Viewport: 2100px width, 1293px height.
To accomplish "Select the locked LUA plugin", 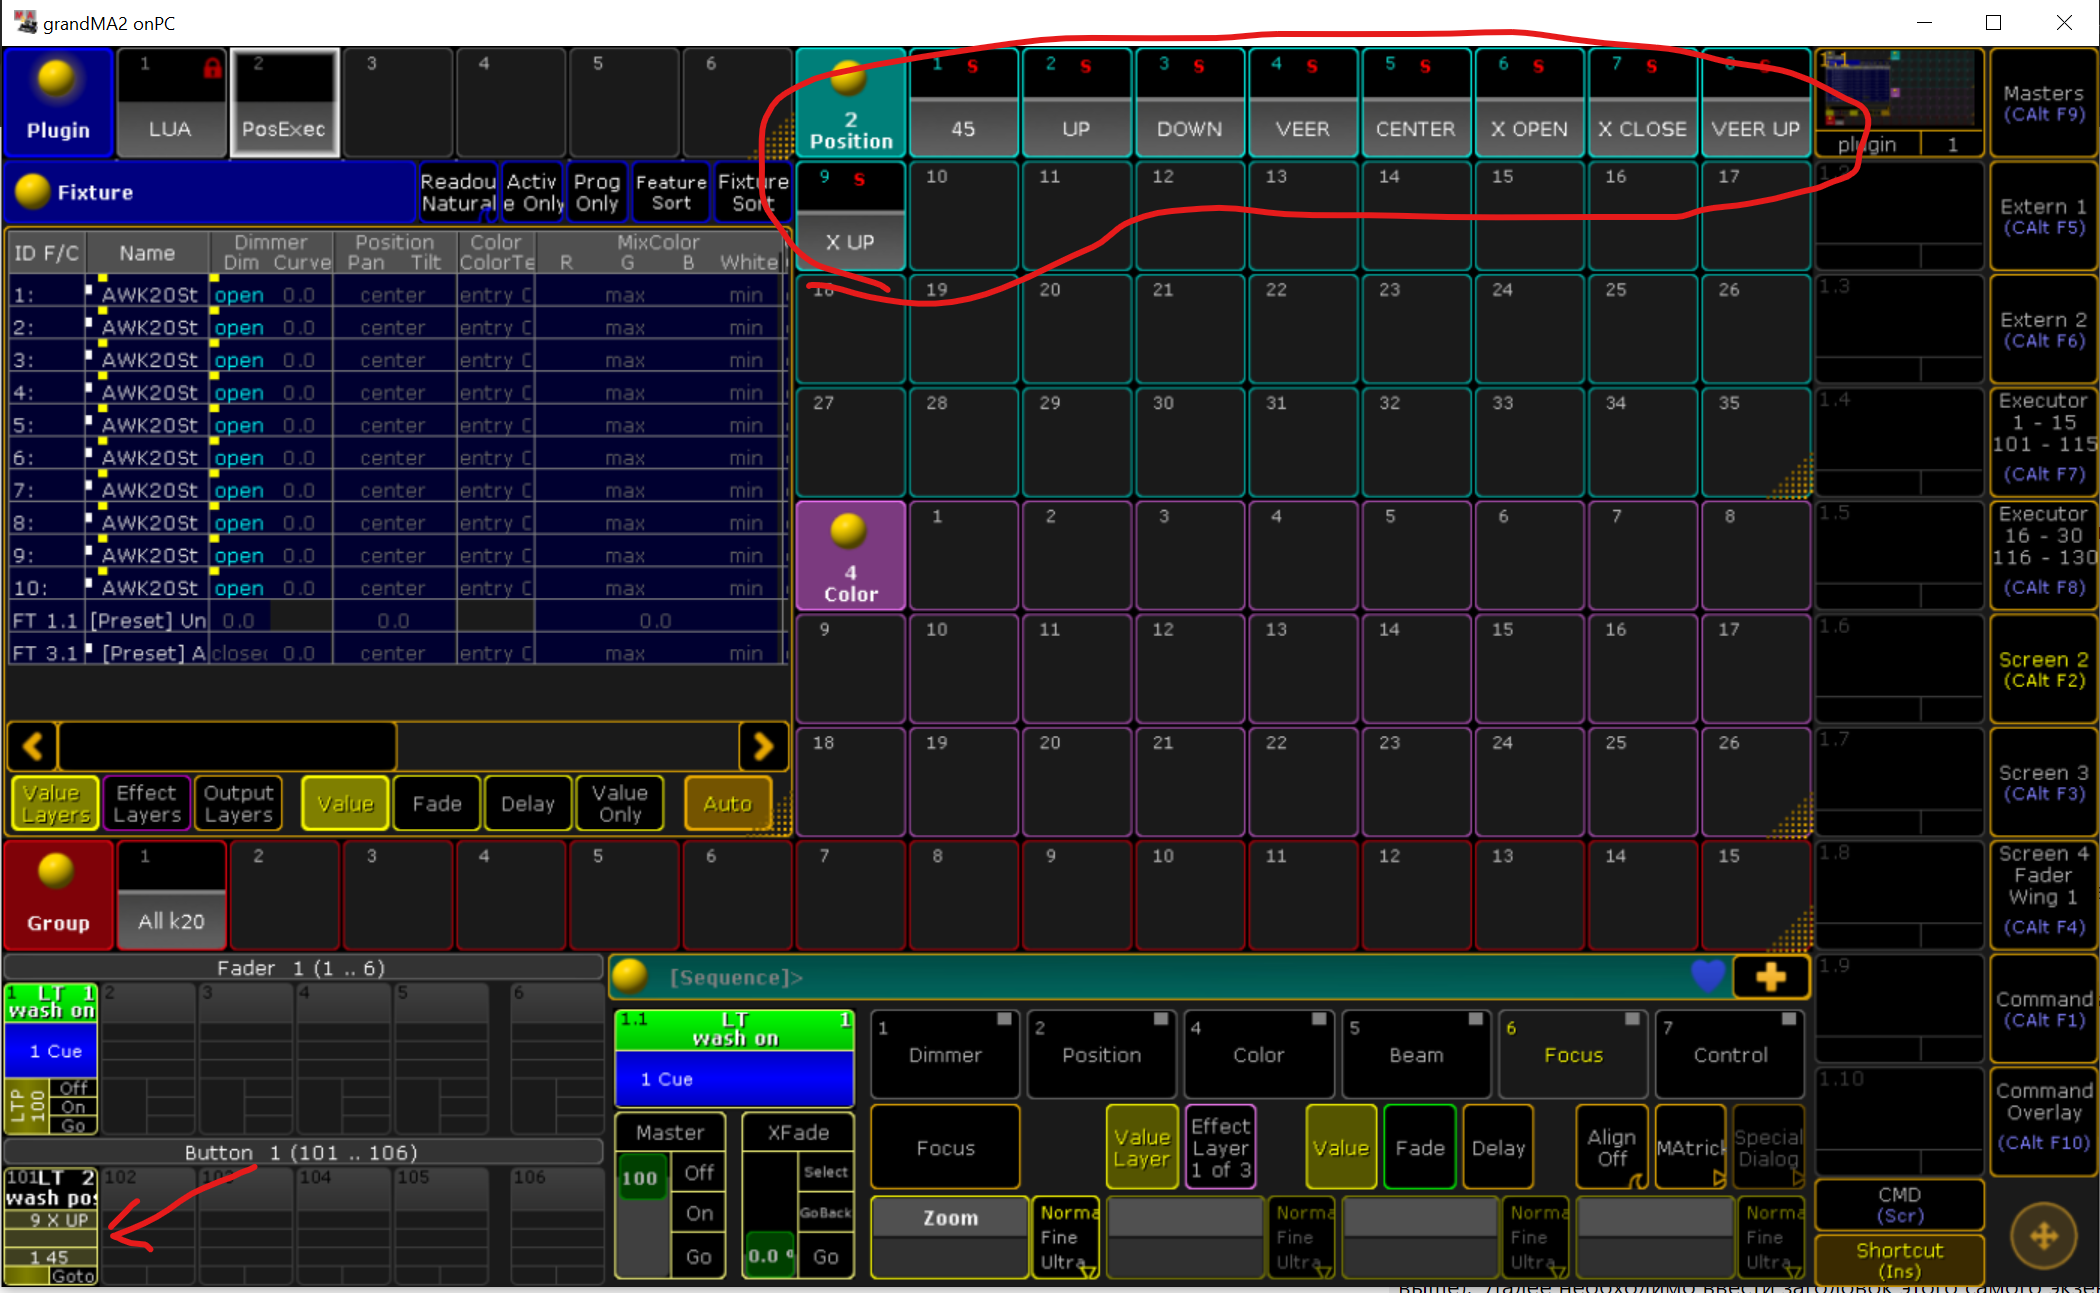I will click(x=171, y=103).
